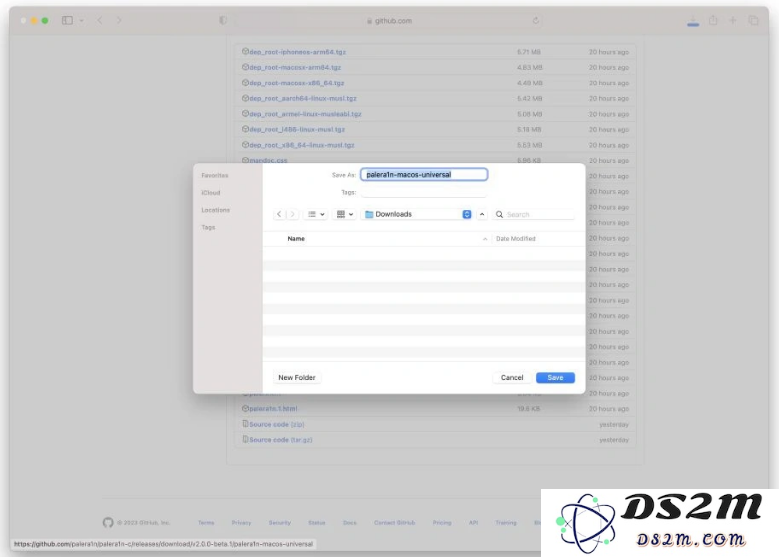This screenshot has height=557, width=779.
Task: Open the Terms footer link
Action: (x=206, y=523)
